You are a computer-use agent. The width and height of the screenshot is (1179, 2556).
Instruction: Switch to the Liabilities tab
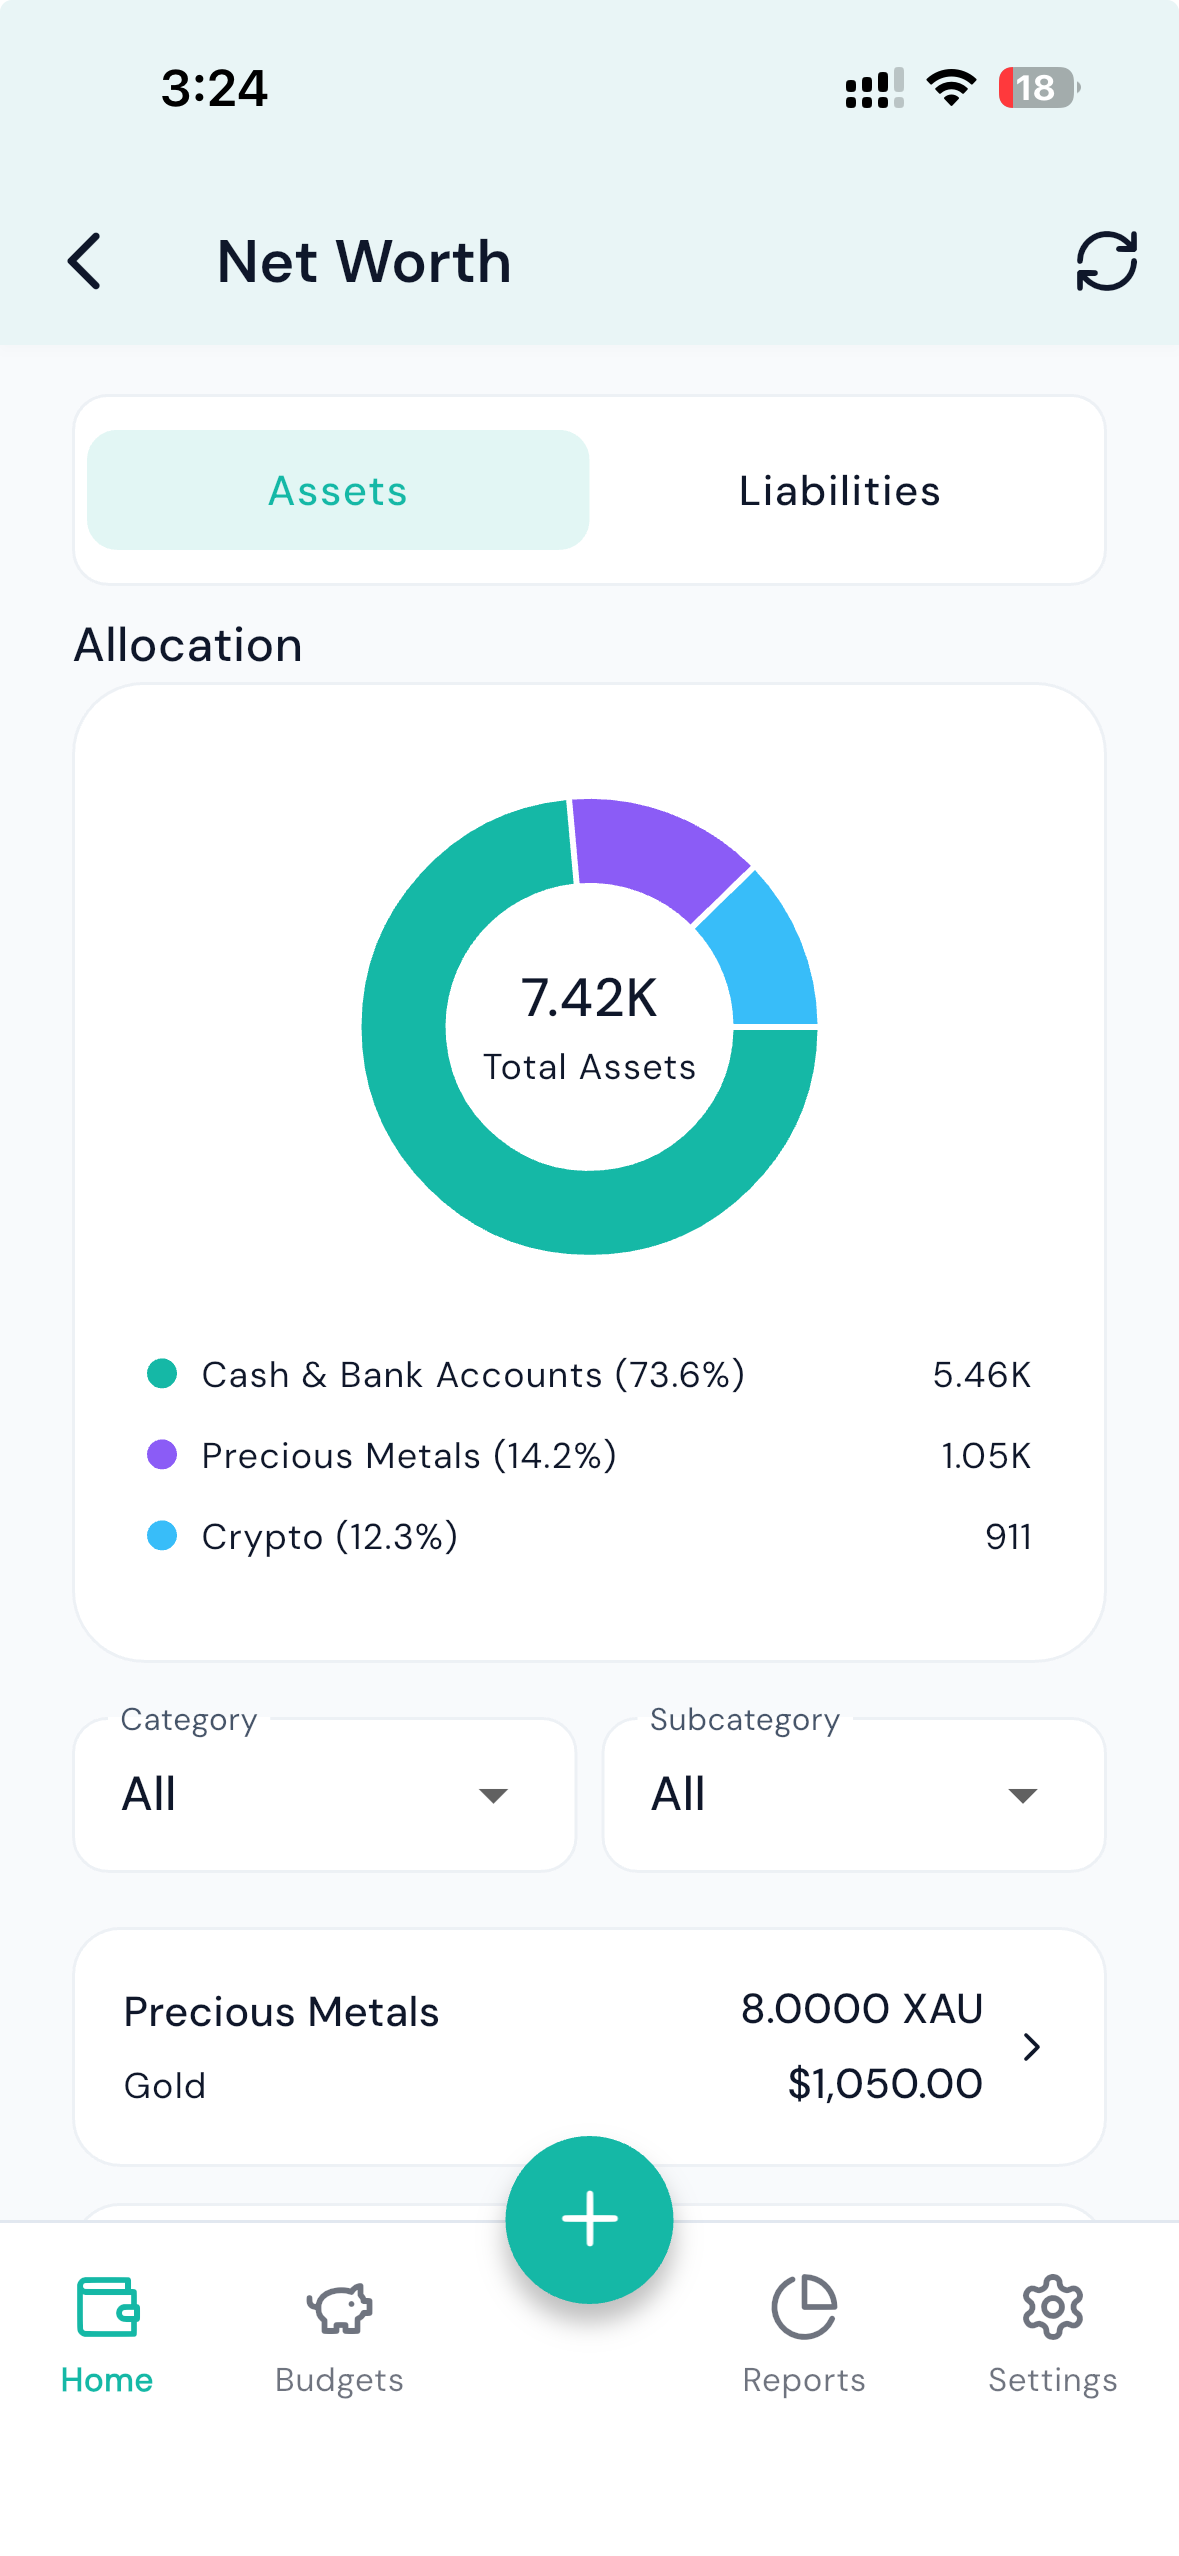click(839, 491)
